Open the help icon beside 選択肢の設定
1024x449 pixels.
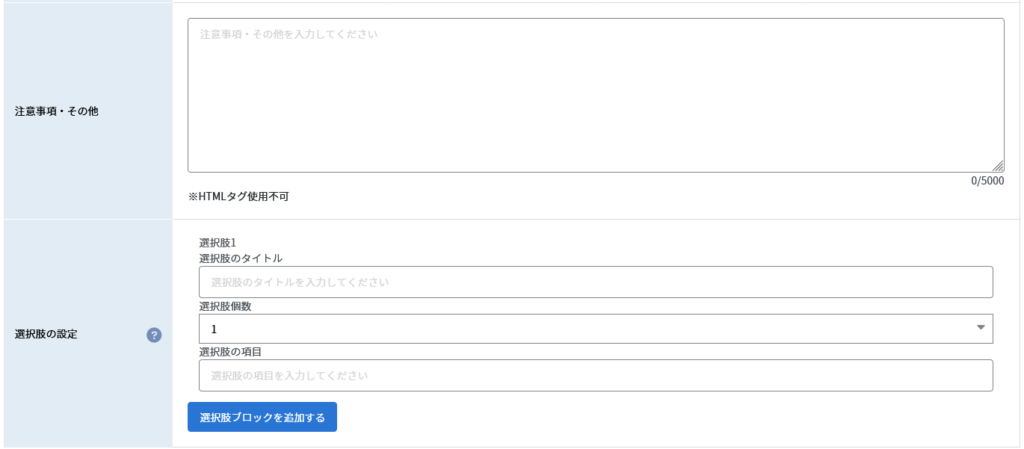[154, 335]
